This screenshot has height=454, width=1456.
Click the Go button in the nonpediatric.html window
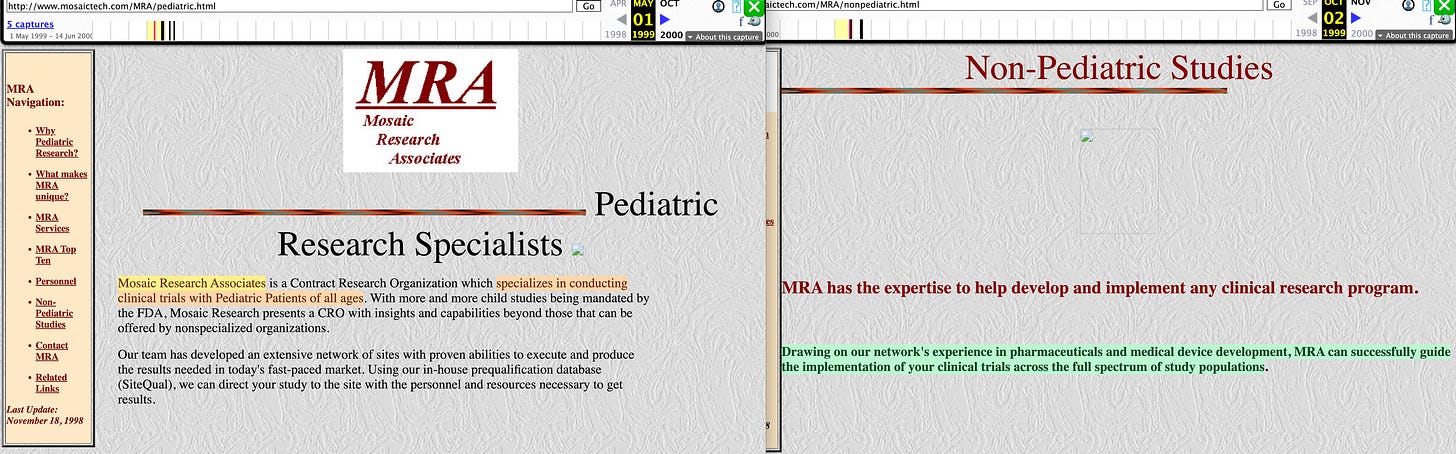(x=1278, y=6)
